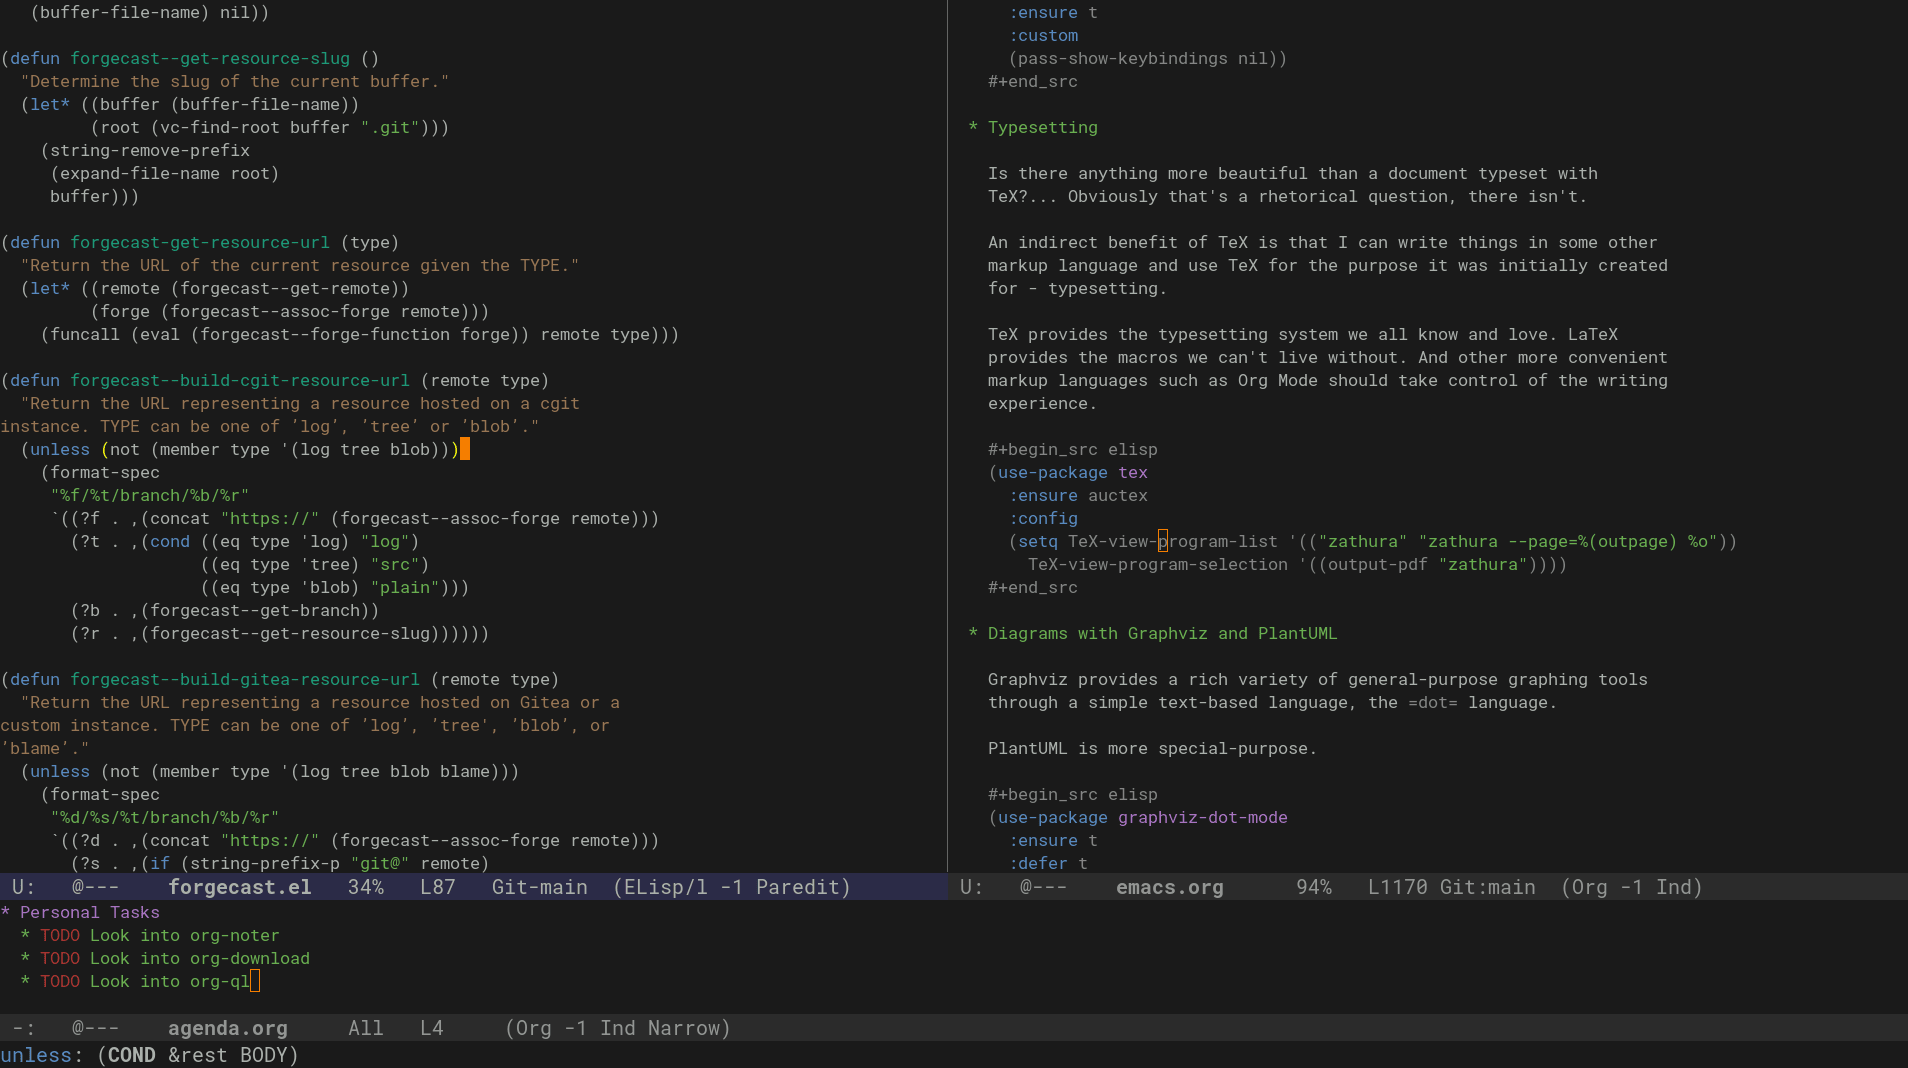Click the (Org -1 Ind) mode indicator
The image size is (1908, 1068).
[x=1632, y=887]
